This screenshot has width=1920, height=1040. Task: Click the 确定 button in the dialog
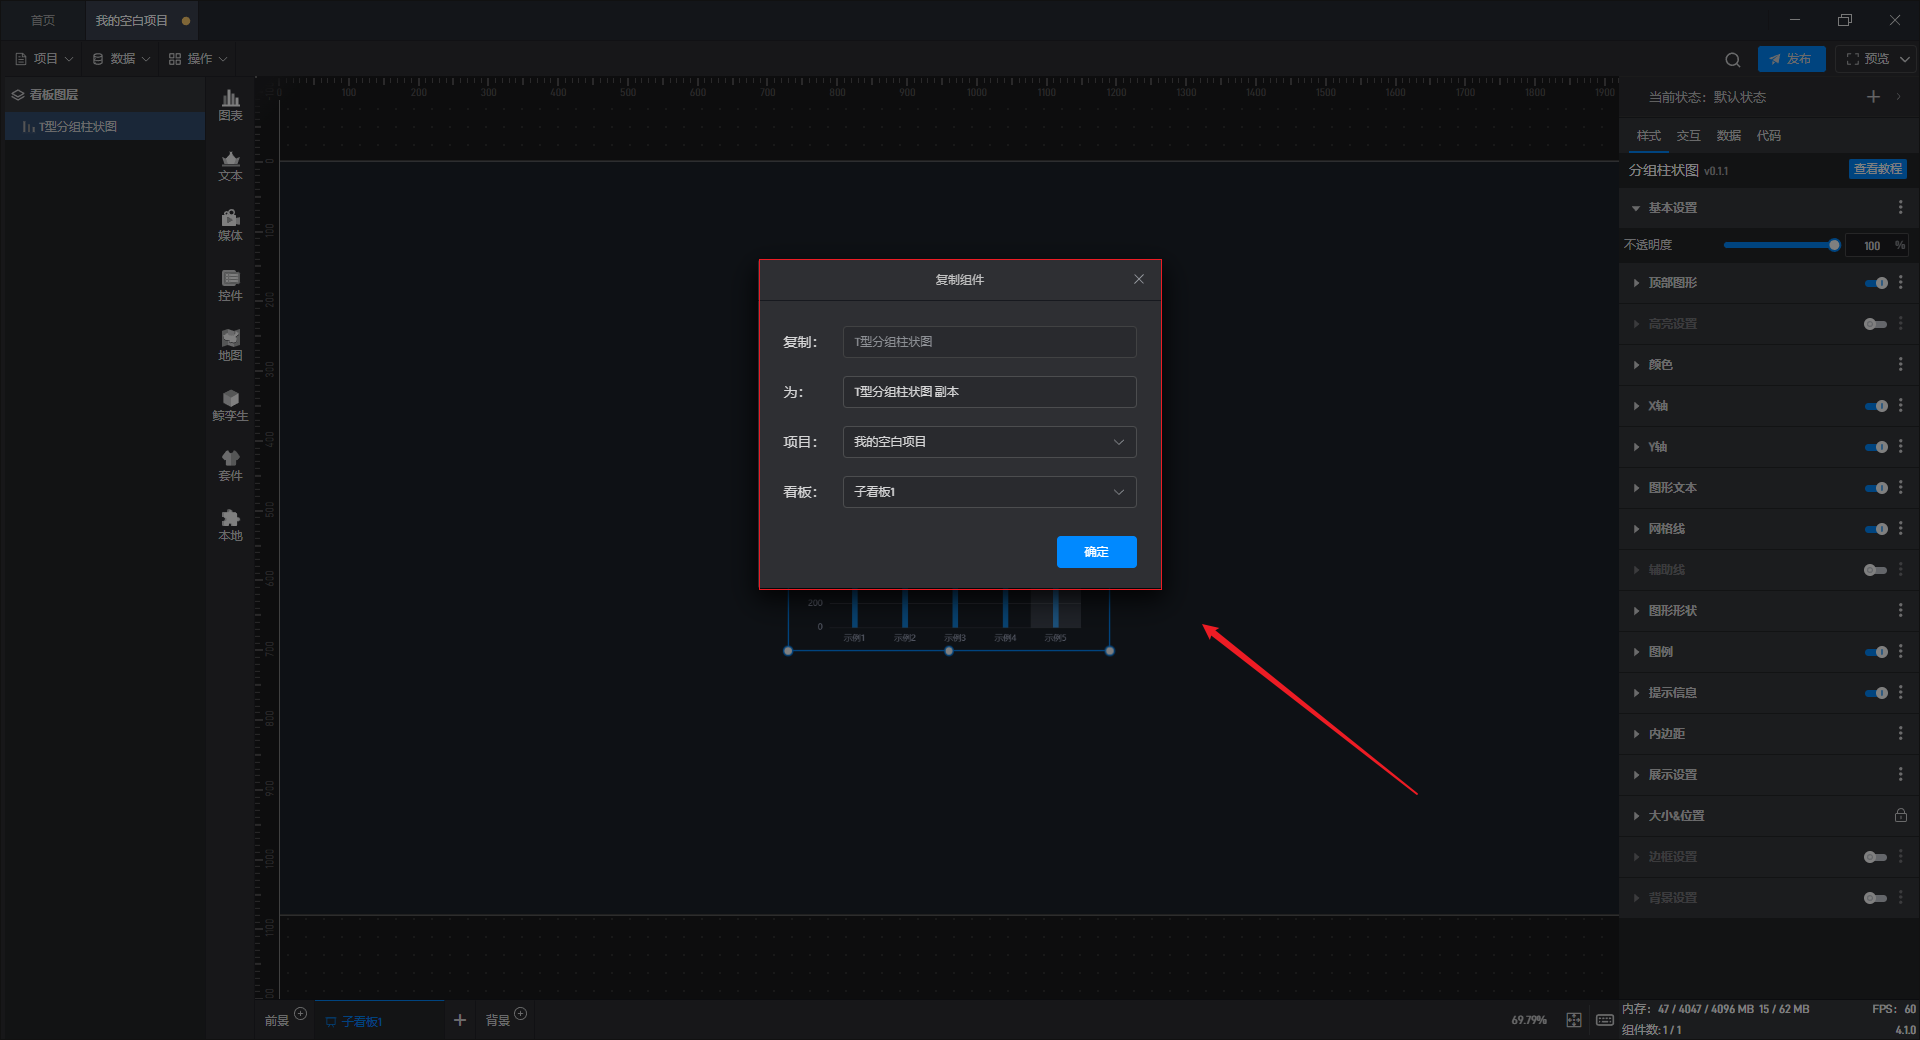click(1097, 552)
